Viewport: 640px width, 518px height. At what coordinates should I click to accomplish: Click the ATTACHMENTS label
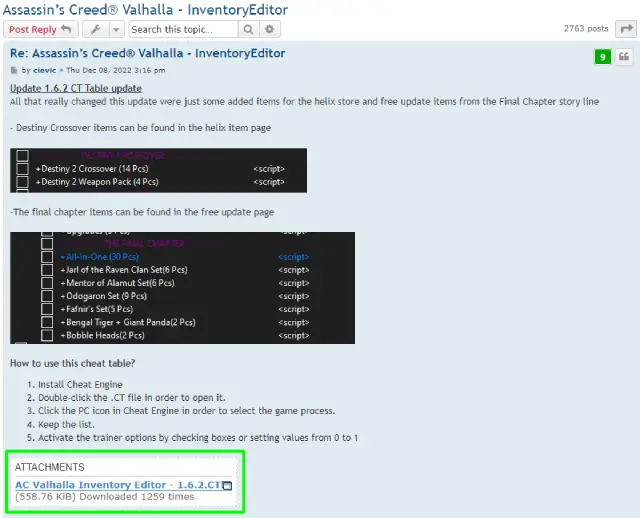[x=50, y=467]
